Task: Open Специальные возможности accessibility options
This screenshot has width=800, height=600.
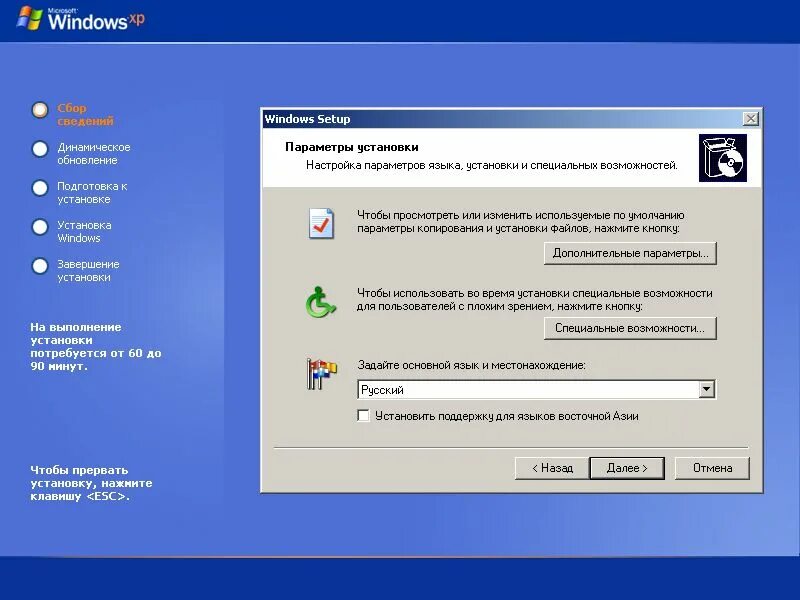Action: click(x=630, y=328)
